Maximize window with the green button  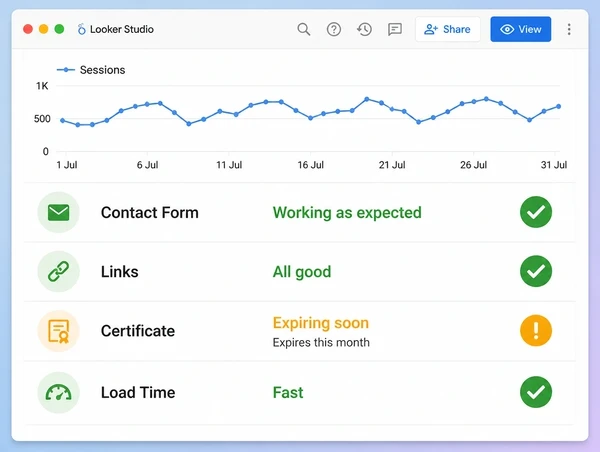tap(59, 29)
